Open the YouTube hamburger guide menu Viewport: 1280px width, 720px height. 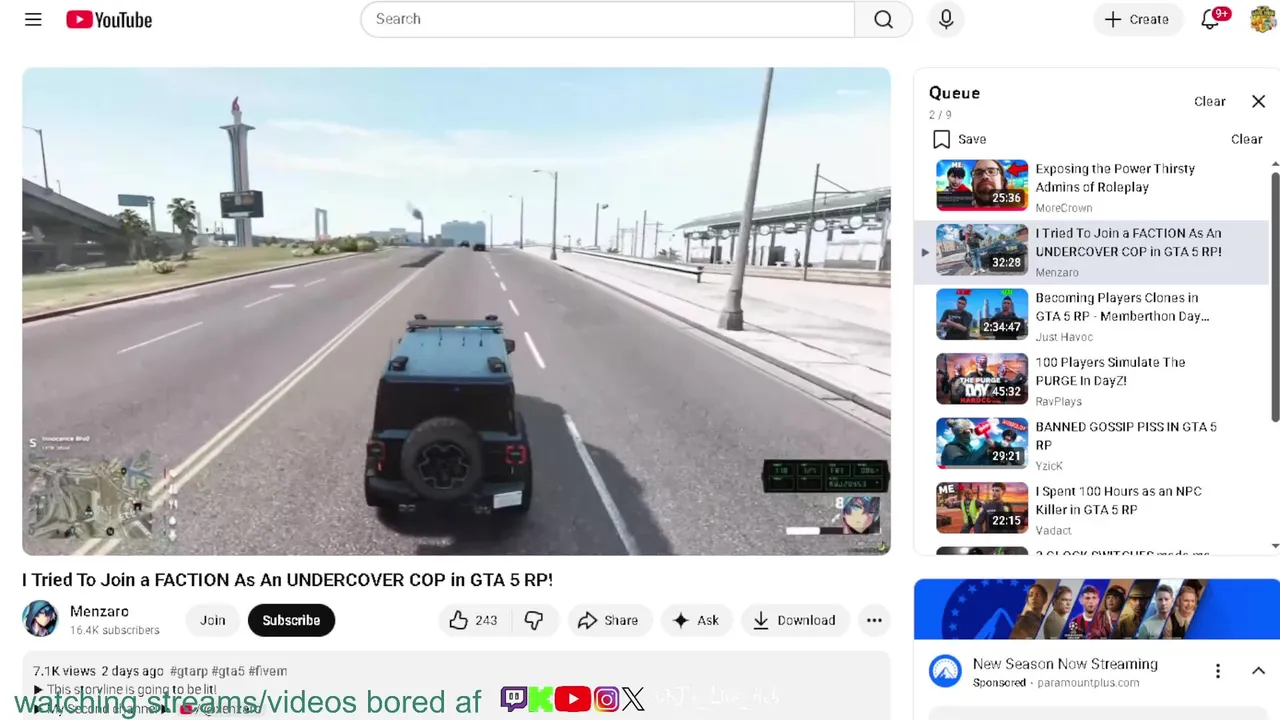[33, 19]
